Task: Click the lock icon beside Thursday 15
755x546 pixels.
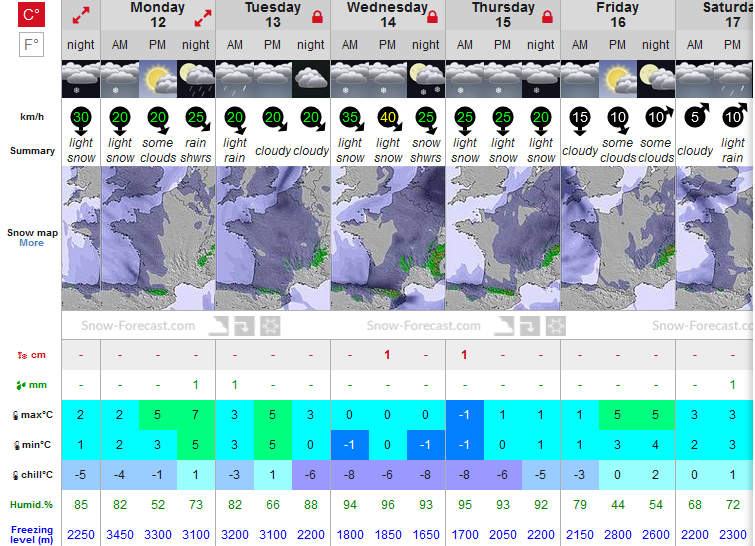Action: 547,17
